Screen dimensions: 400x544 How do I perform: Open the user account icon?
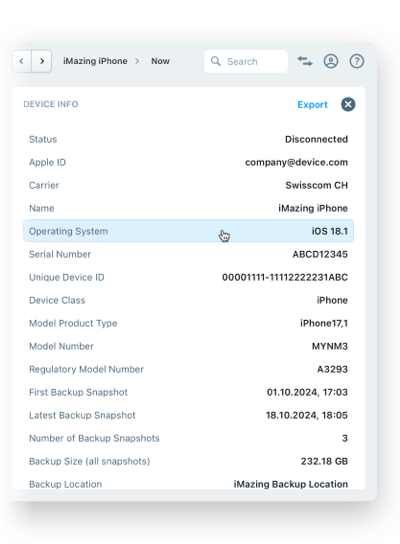click(x=331, y=61)
